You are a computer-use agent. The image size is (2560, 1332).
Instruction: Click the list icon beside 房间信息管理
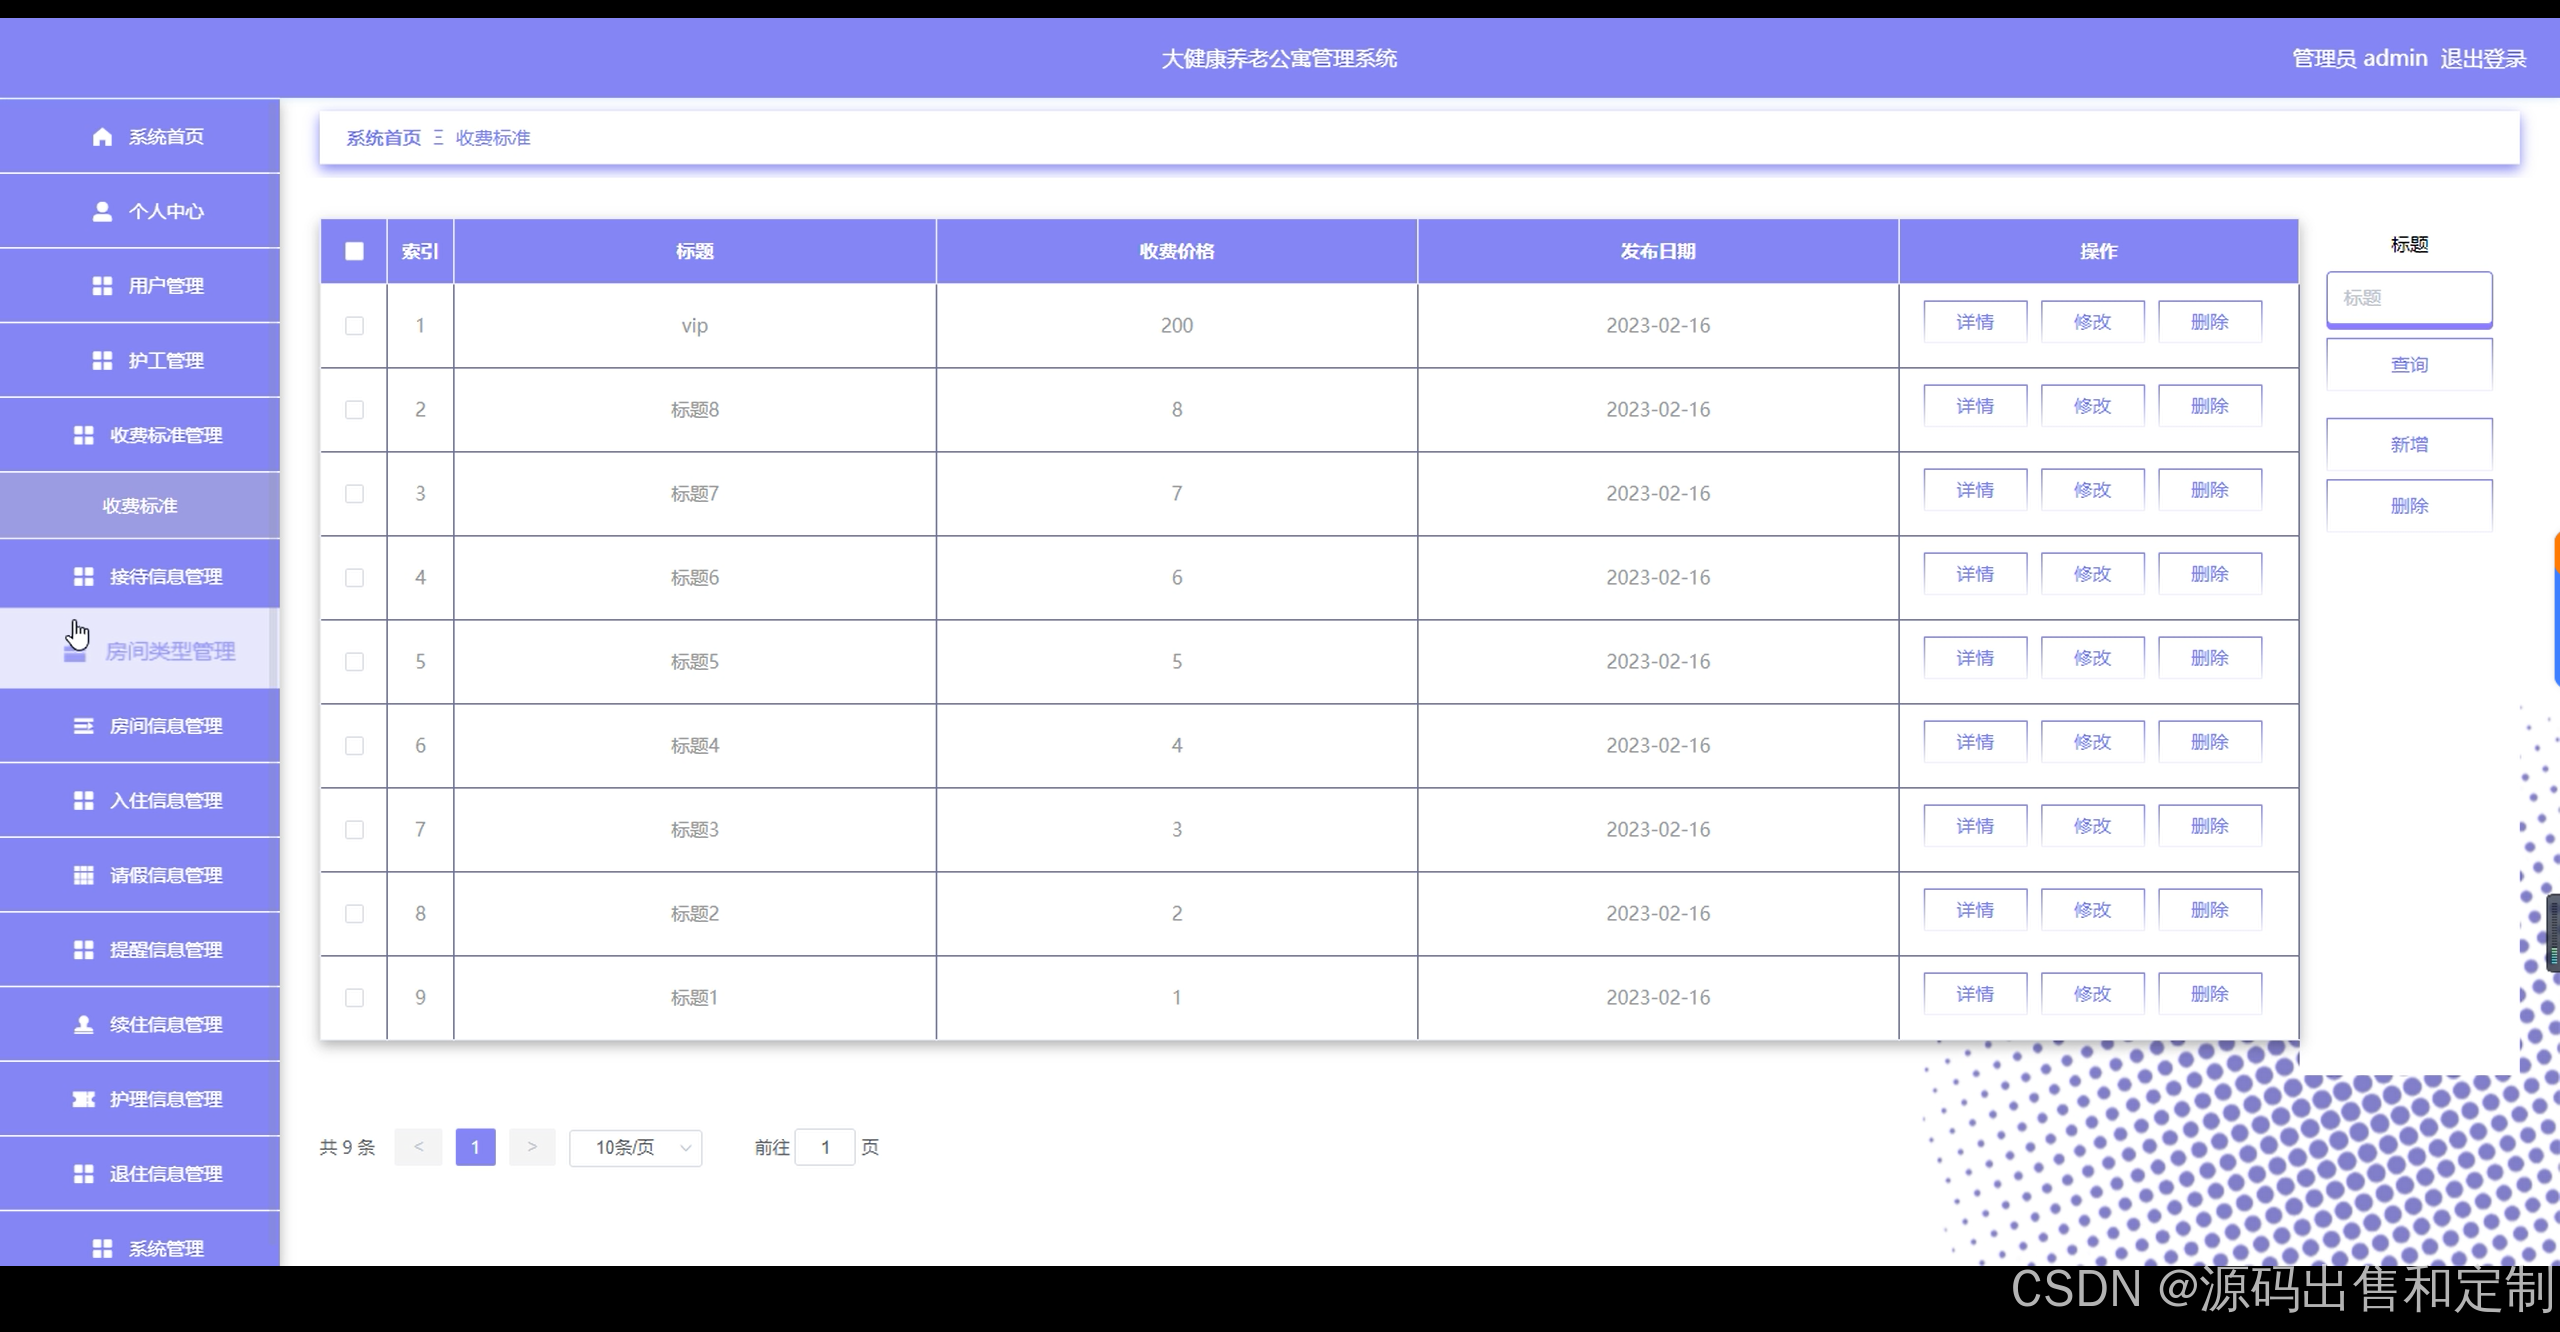(x=84, y=726)
